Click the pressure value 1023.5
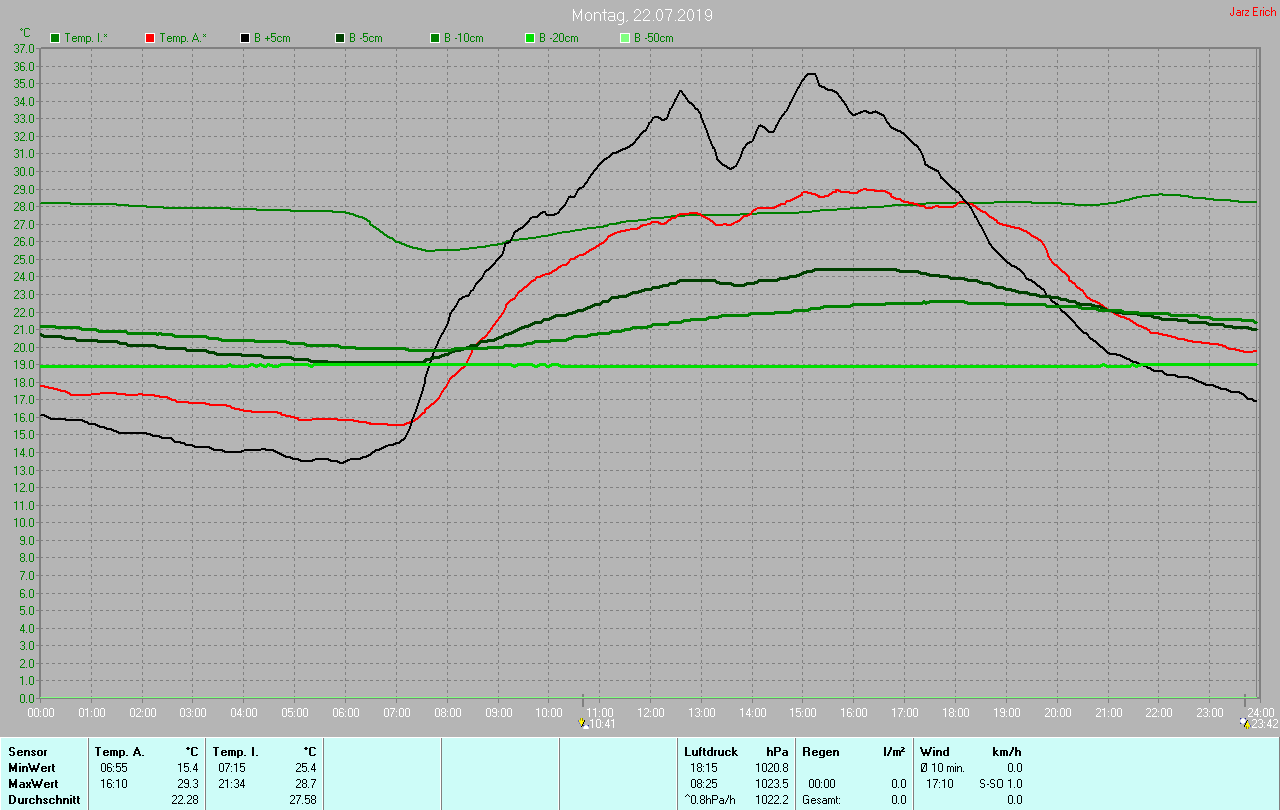 point(772,783)
